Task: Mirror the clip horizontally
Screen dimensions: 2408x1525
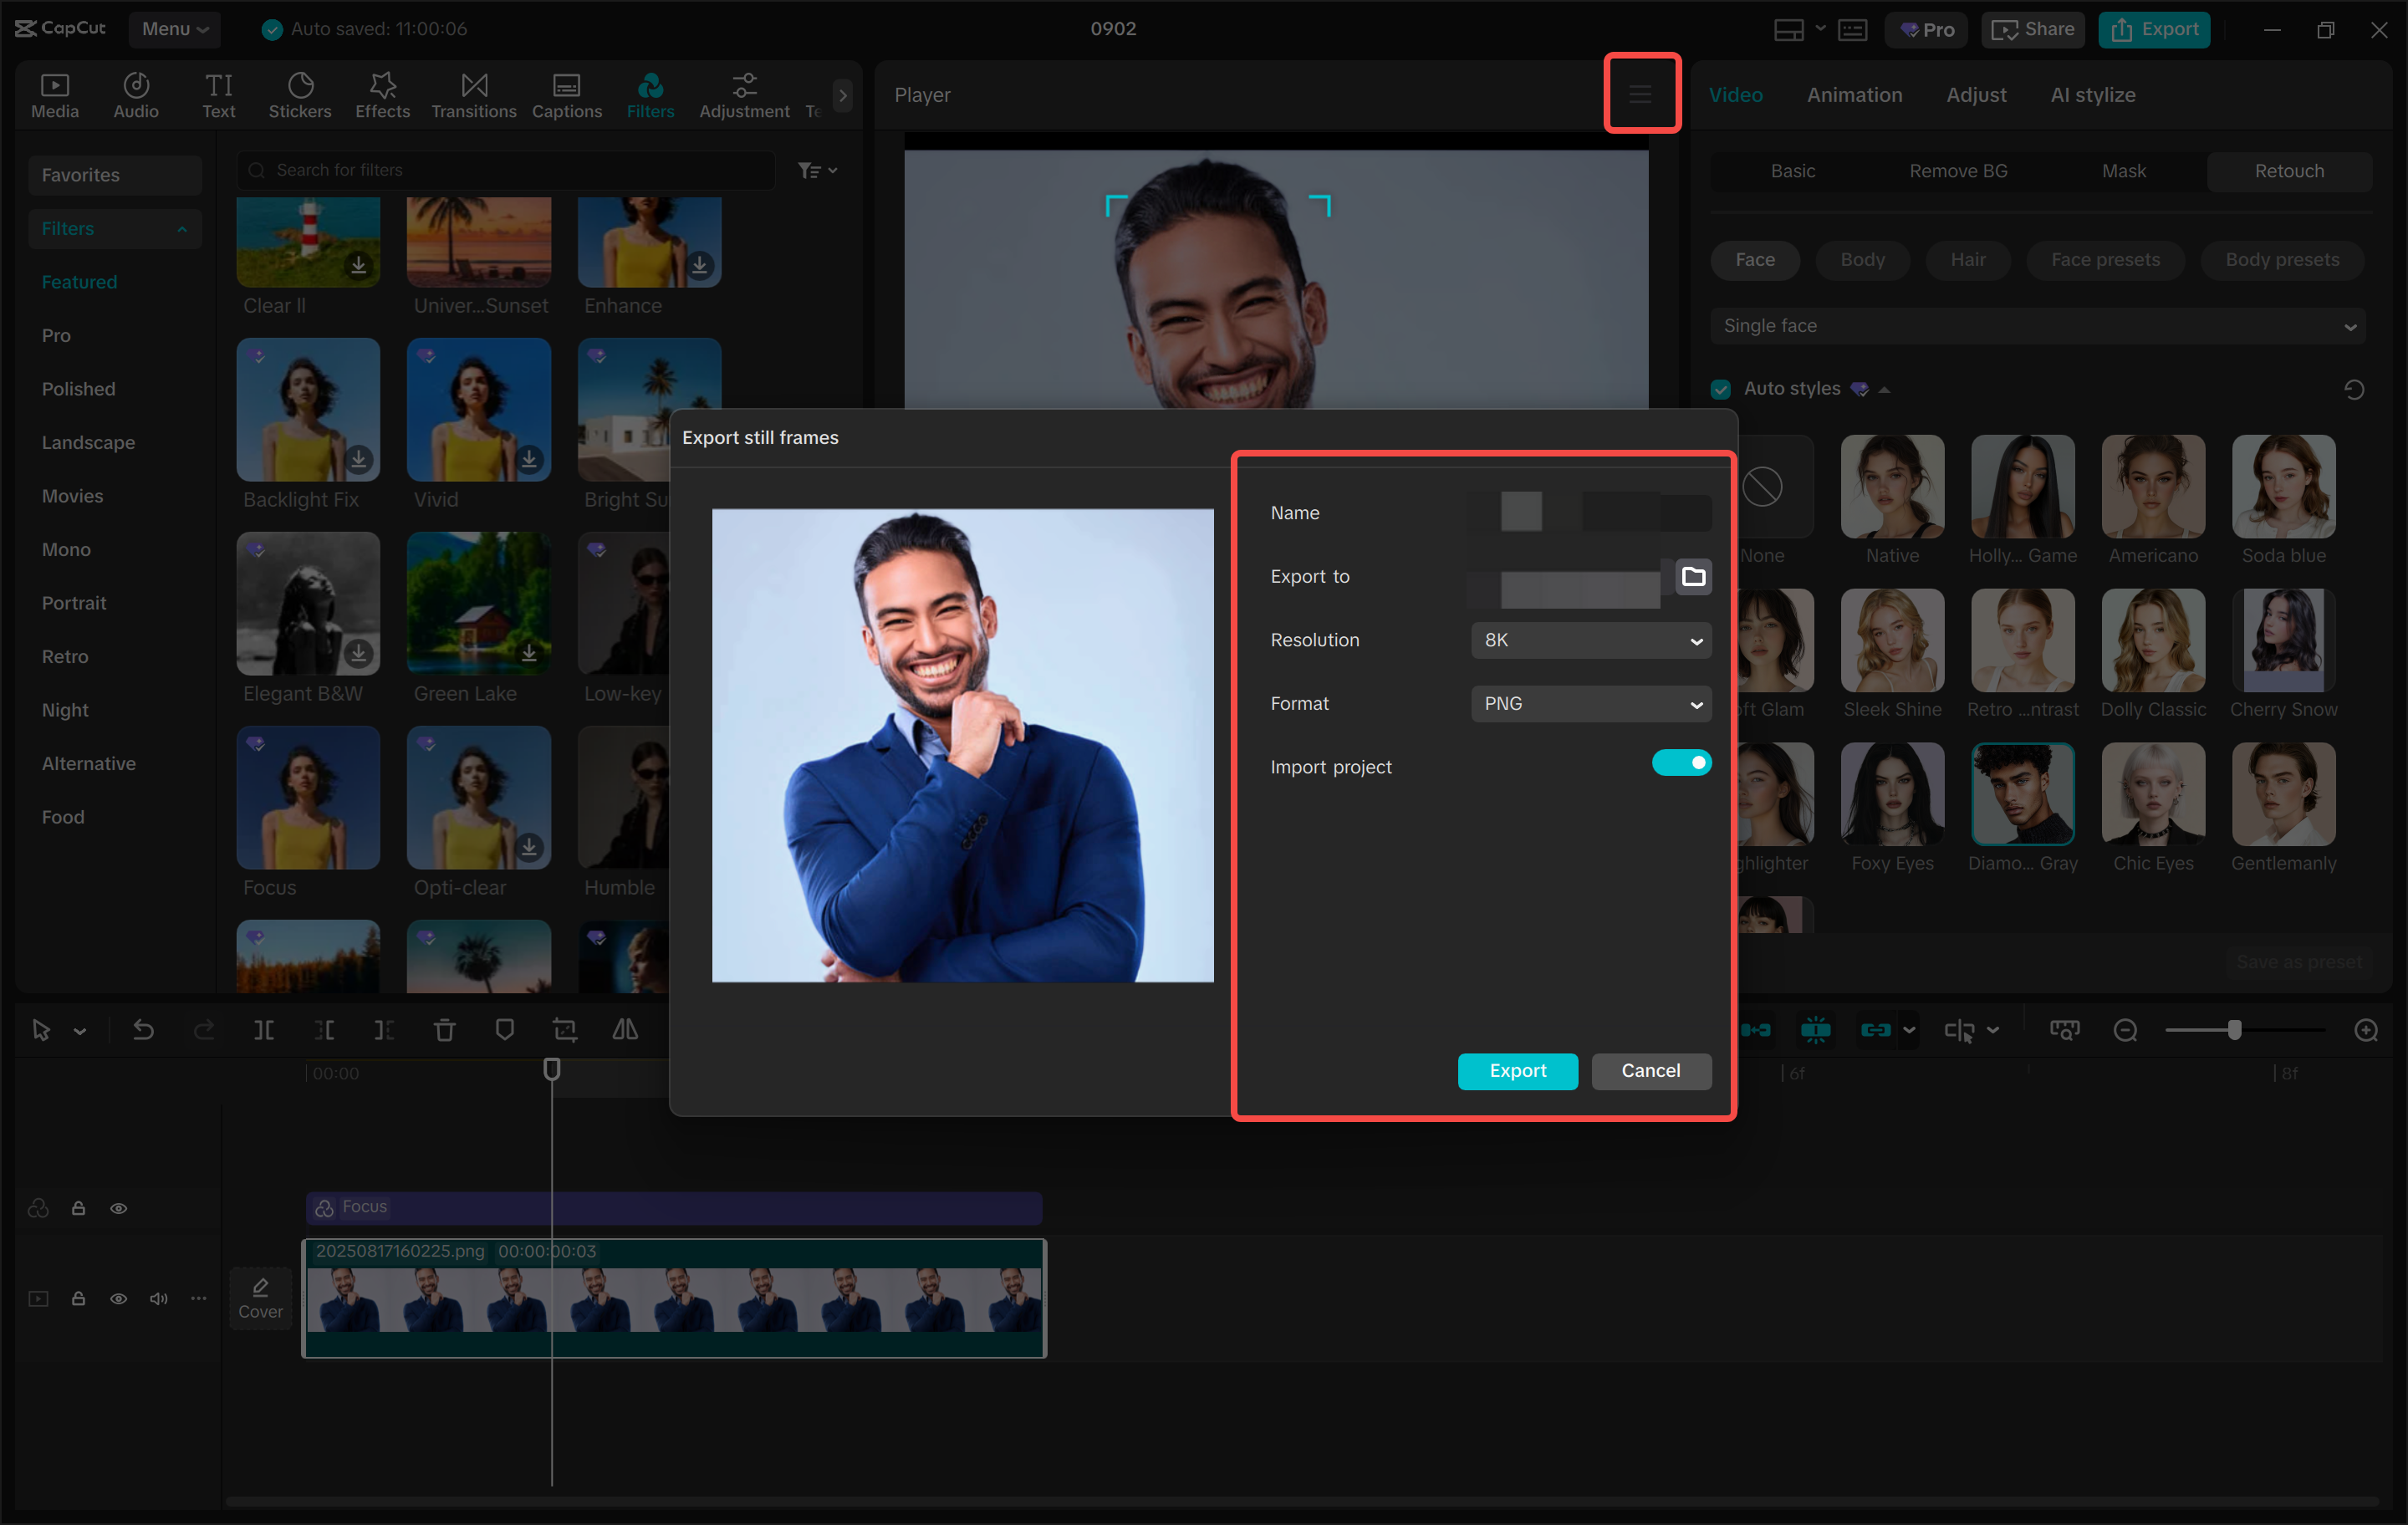Action: pos(625,1029)
